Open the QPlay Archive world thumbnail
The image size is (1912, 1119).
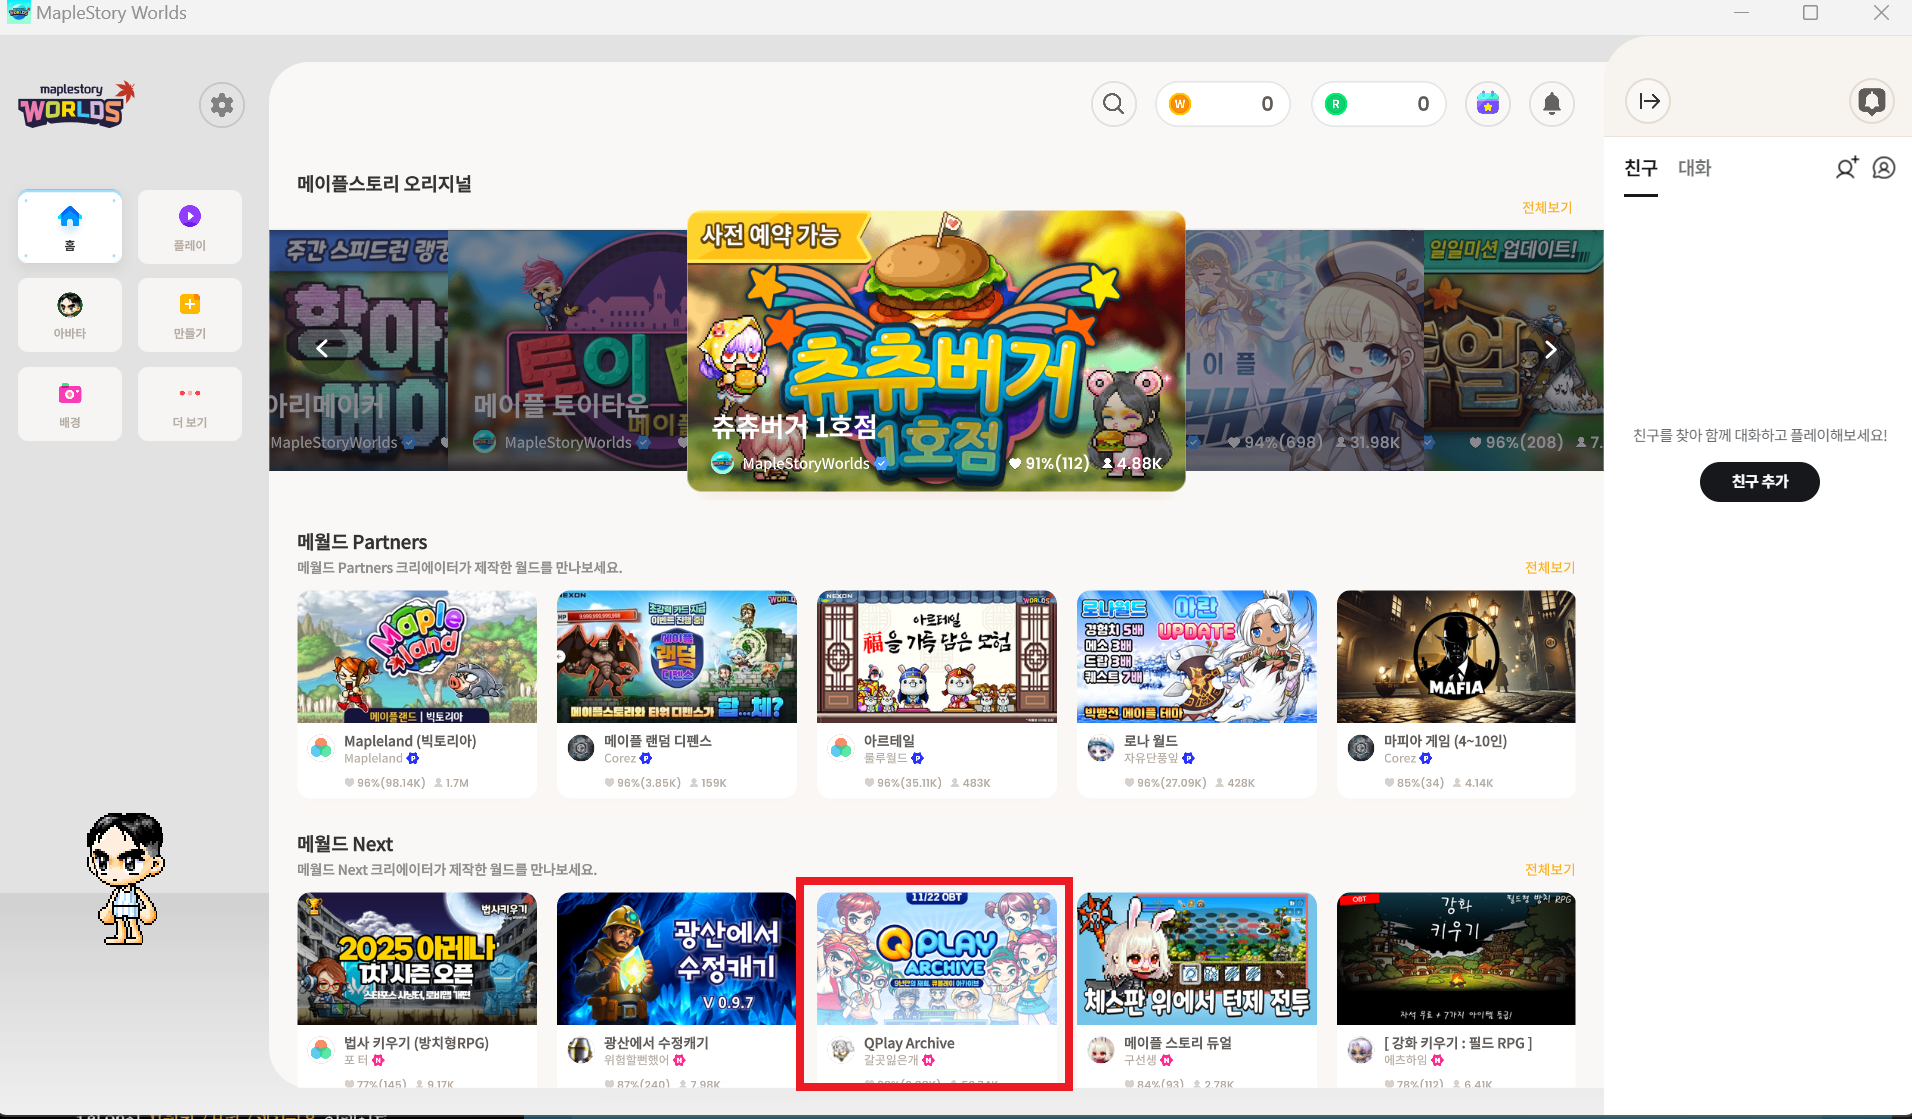tap(935, 957)
